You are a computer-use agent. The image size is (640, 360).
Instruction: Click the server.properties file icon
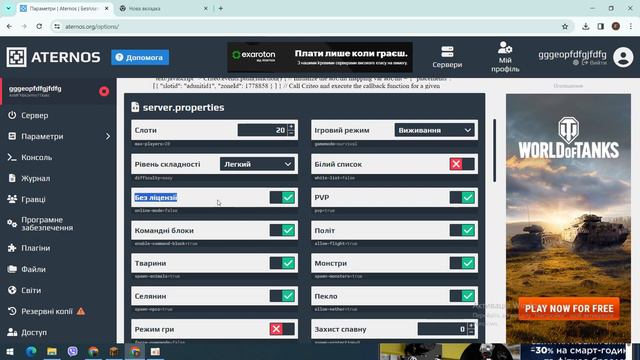(135, 107)
